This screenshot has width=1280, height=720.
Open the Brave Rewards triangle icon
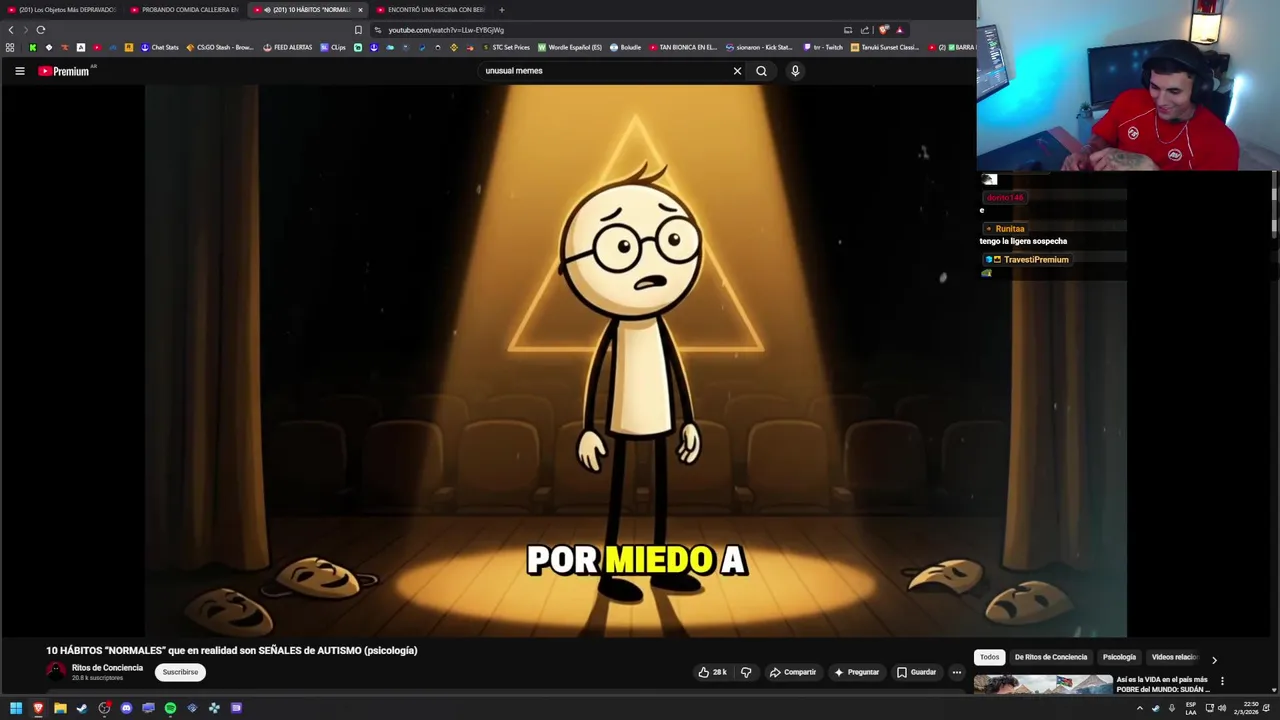(x=899, y=30)
